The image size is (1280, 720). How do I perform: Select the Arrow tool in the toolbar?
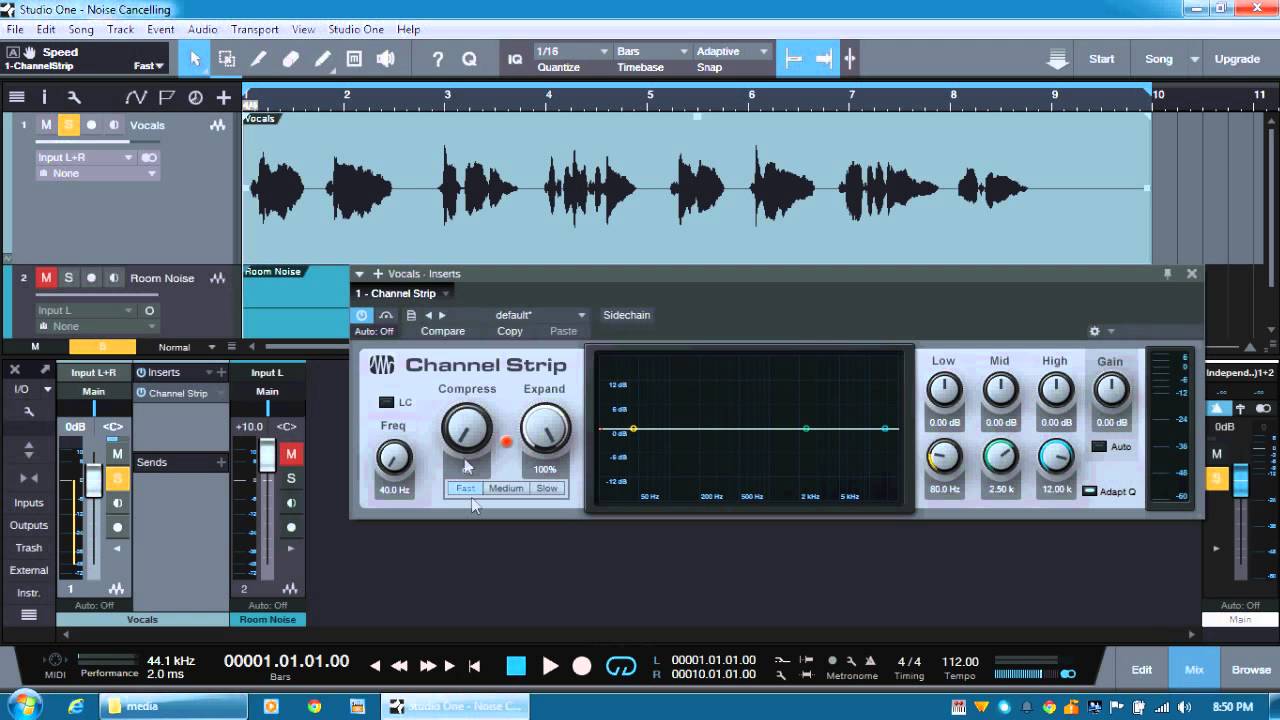click(195, 59)
